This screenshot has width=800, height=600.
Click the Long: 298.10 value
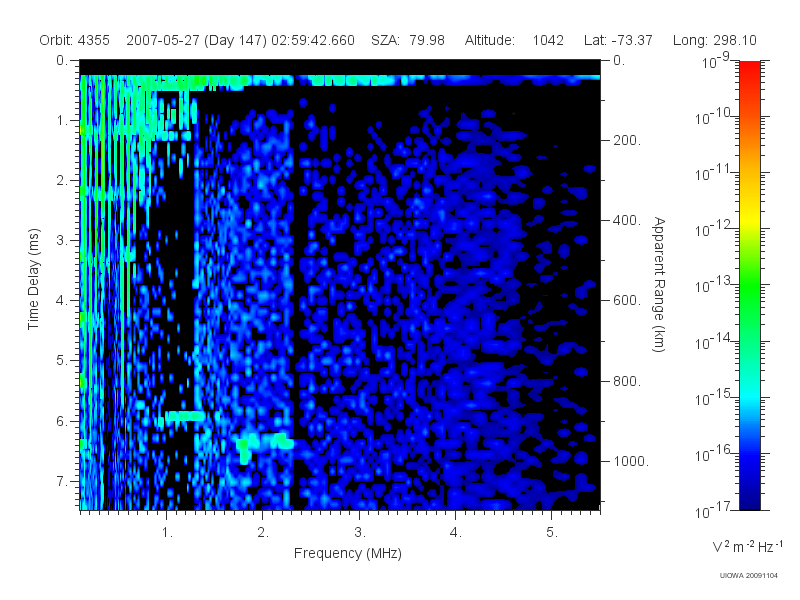[714, 40]
